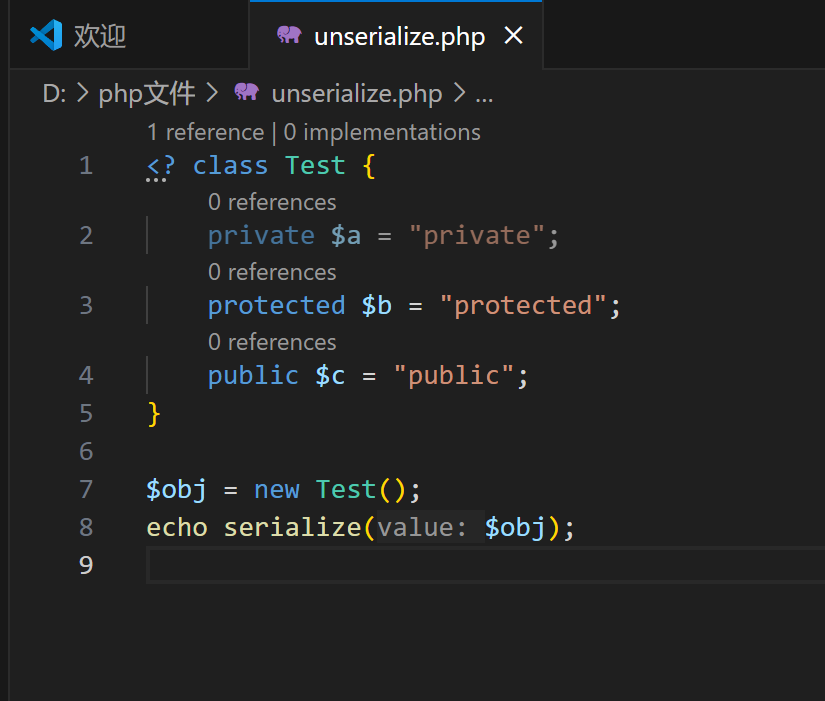The height and width of the screenshot is (701, 825).
Task: Click the '<?' opening tag
Action: click(x=160, y=166)
